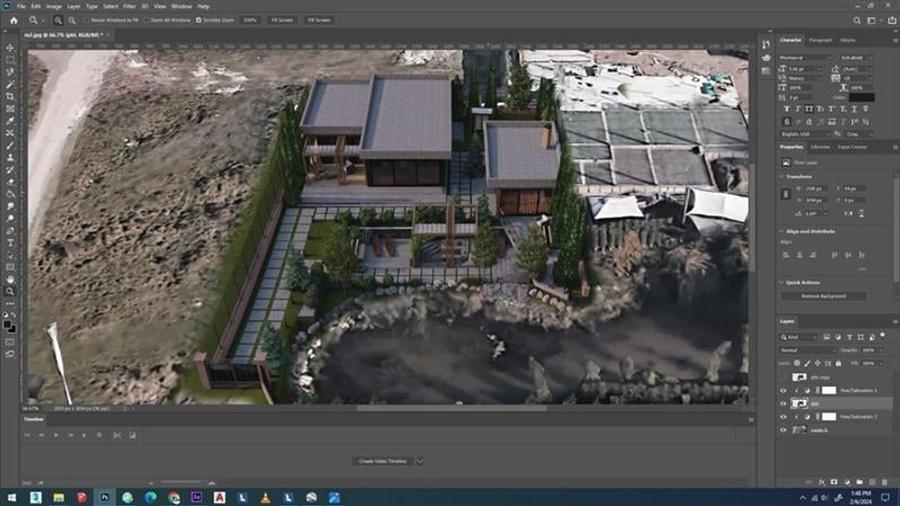Open the layer blend mode dropdown
The image size is (900, 506).
pyautogui.click(x=806, y=350)
